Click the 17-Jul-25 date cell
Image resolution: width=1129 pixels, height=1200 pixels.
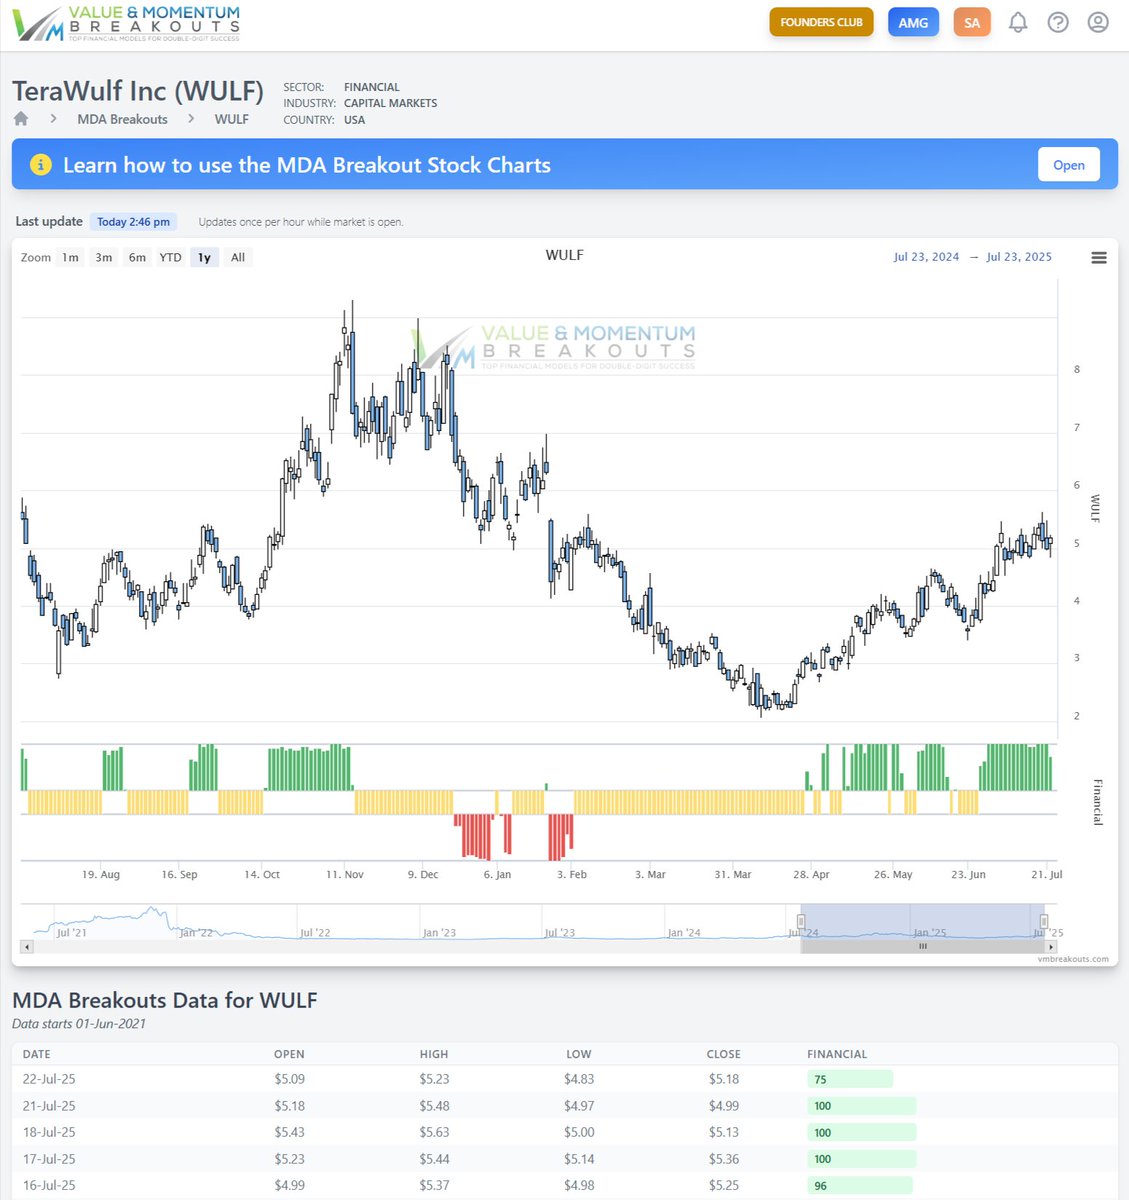[x=49, y=1159]
